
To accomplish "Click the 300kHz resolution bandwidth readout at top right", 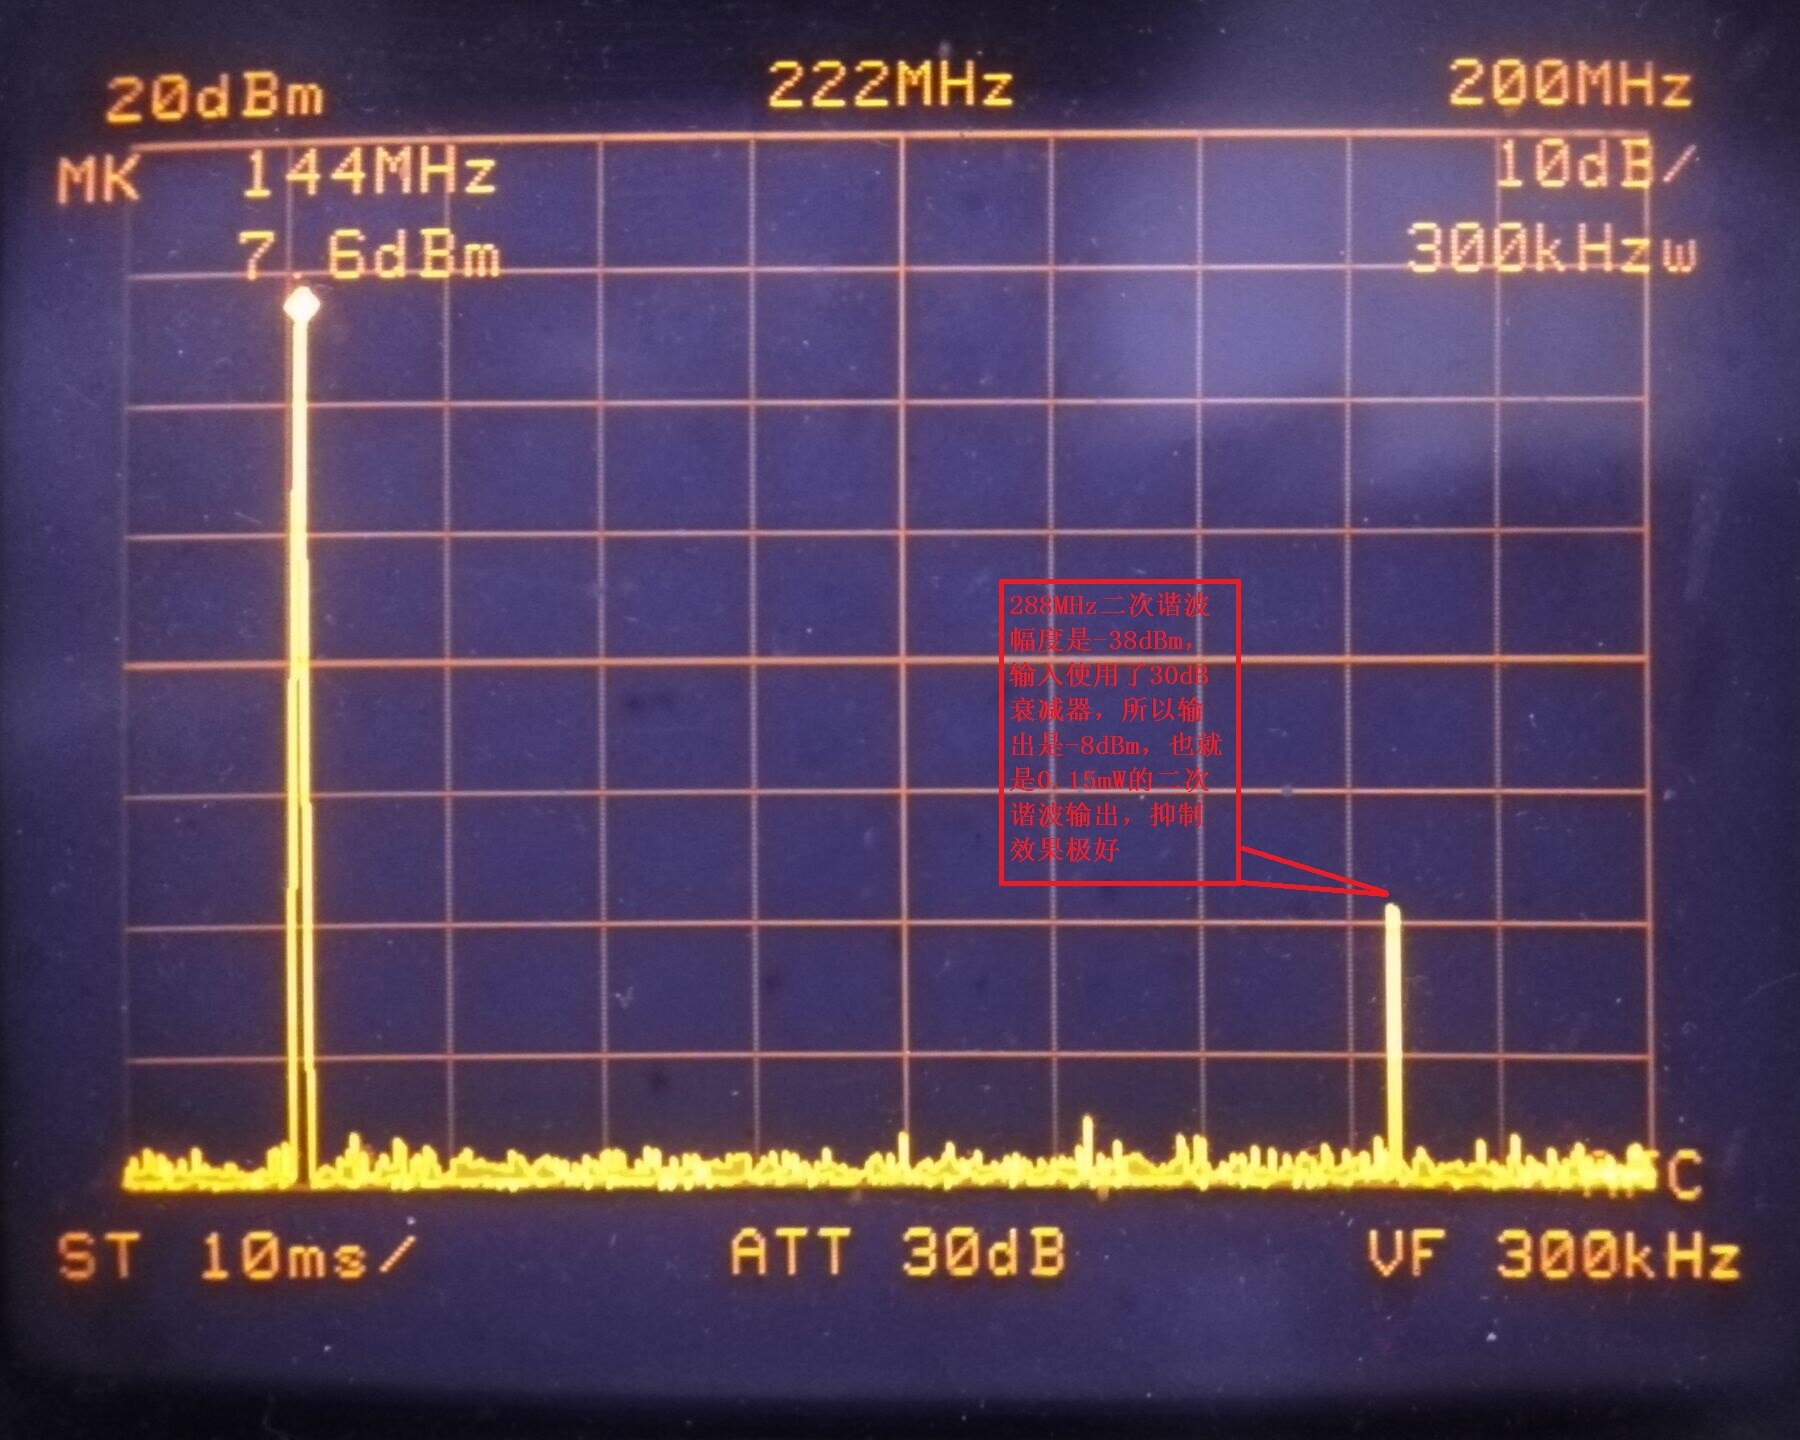I will coord(1528,249).
